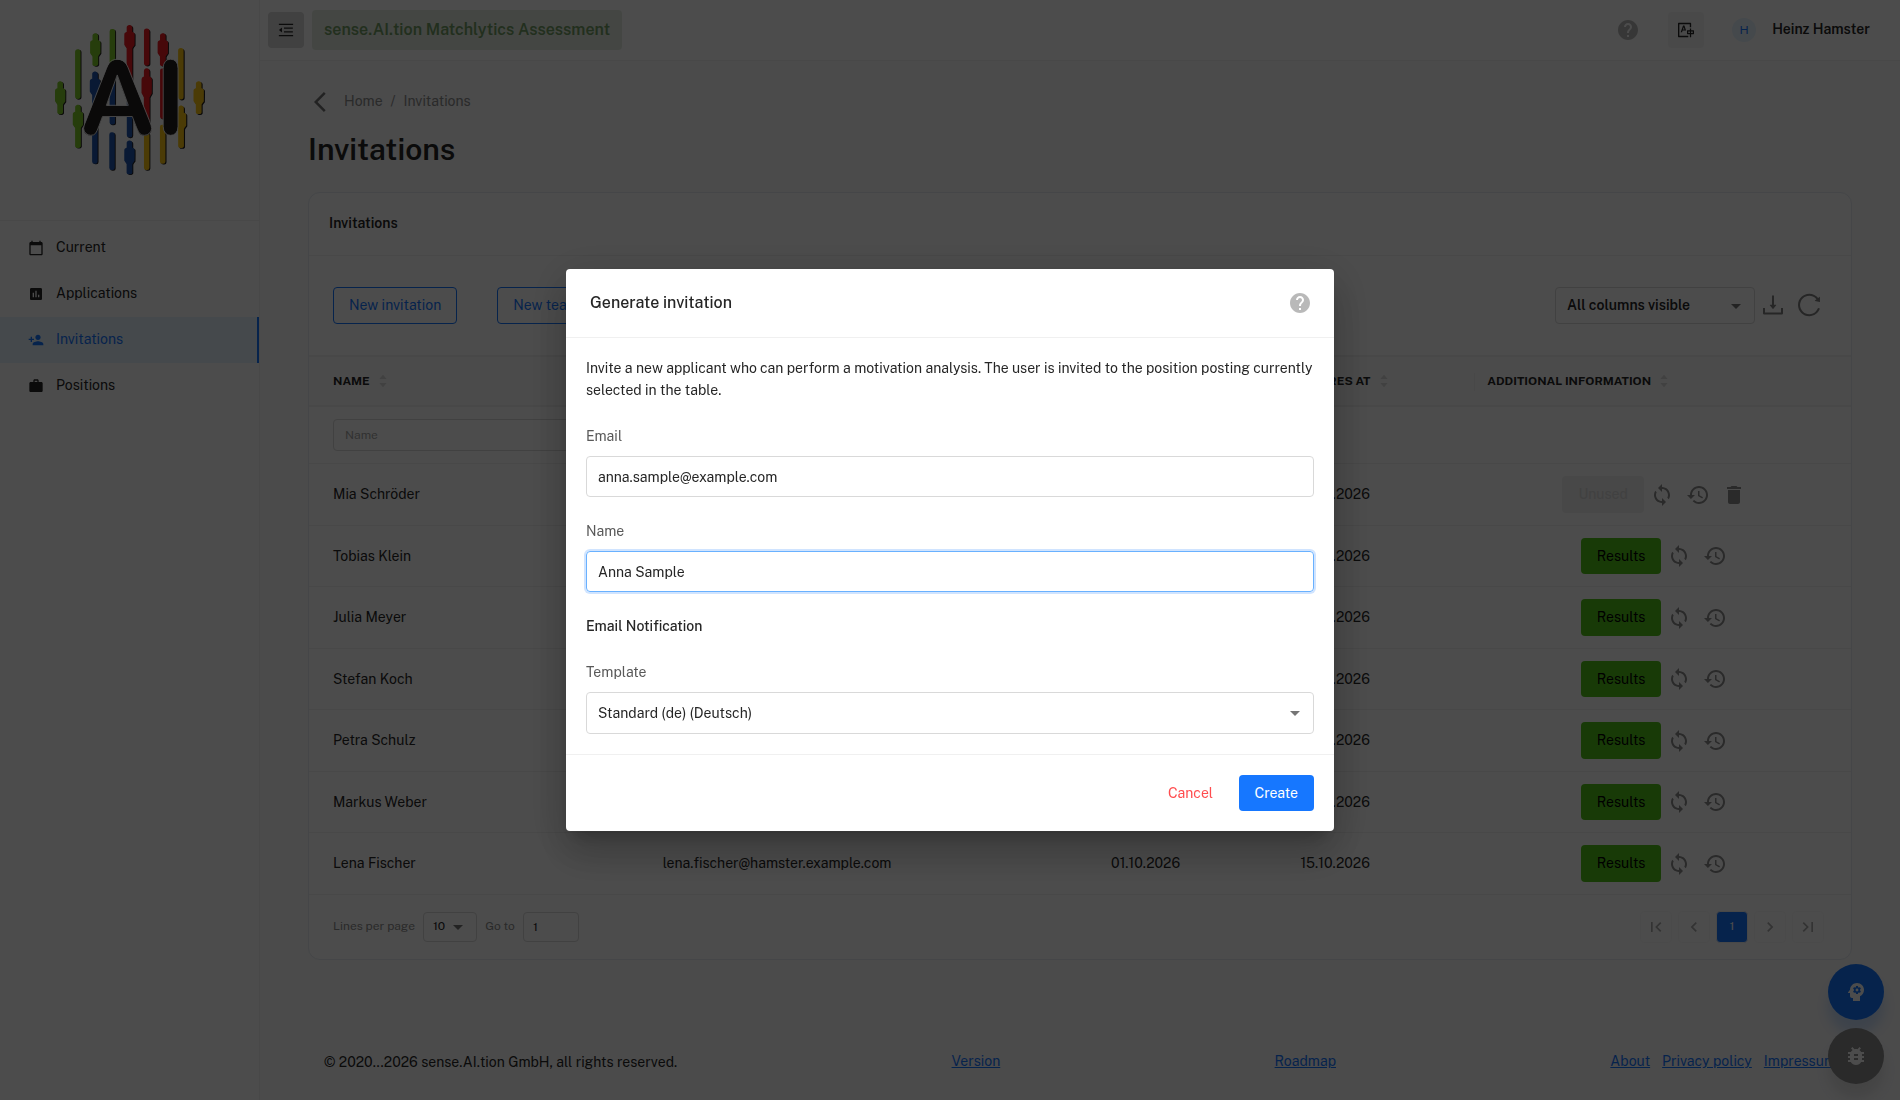Jump to the last page arrow
1900x1100 pixels.
pos(1808,927)
